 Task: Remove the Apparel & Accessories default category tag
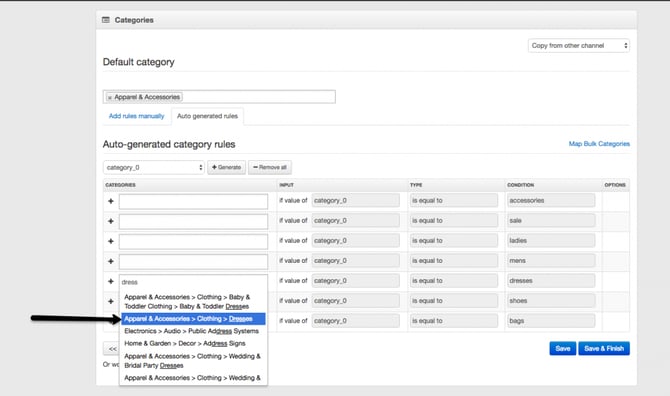(x=110, y=97)
